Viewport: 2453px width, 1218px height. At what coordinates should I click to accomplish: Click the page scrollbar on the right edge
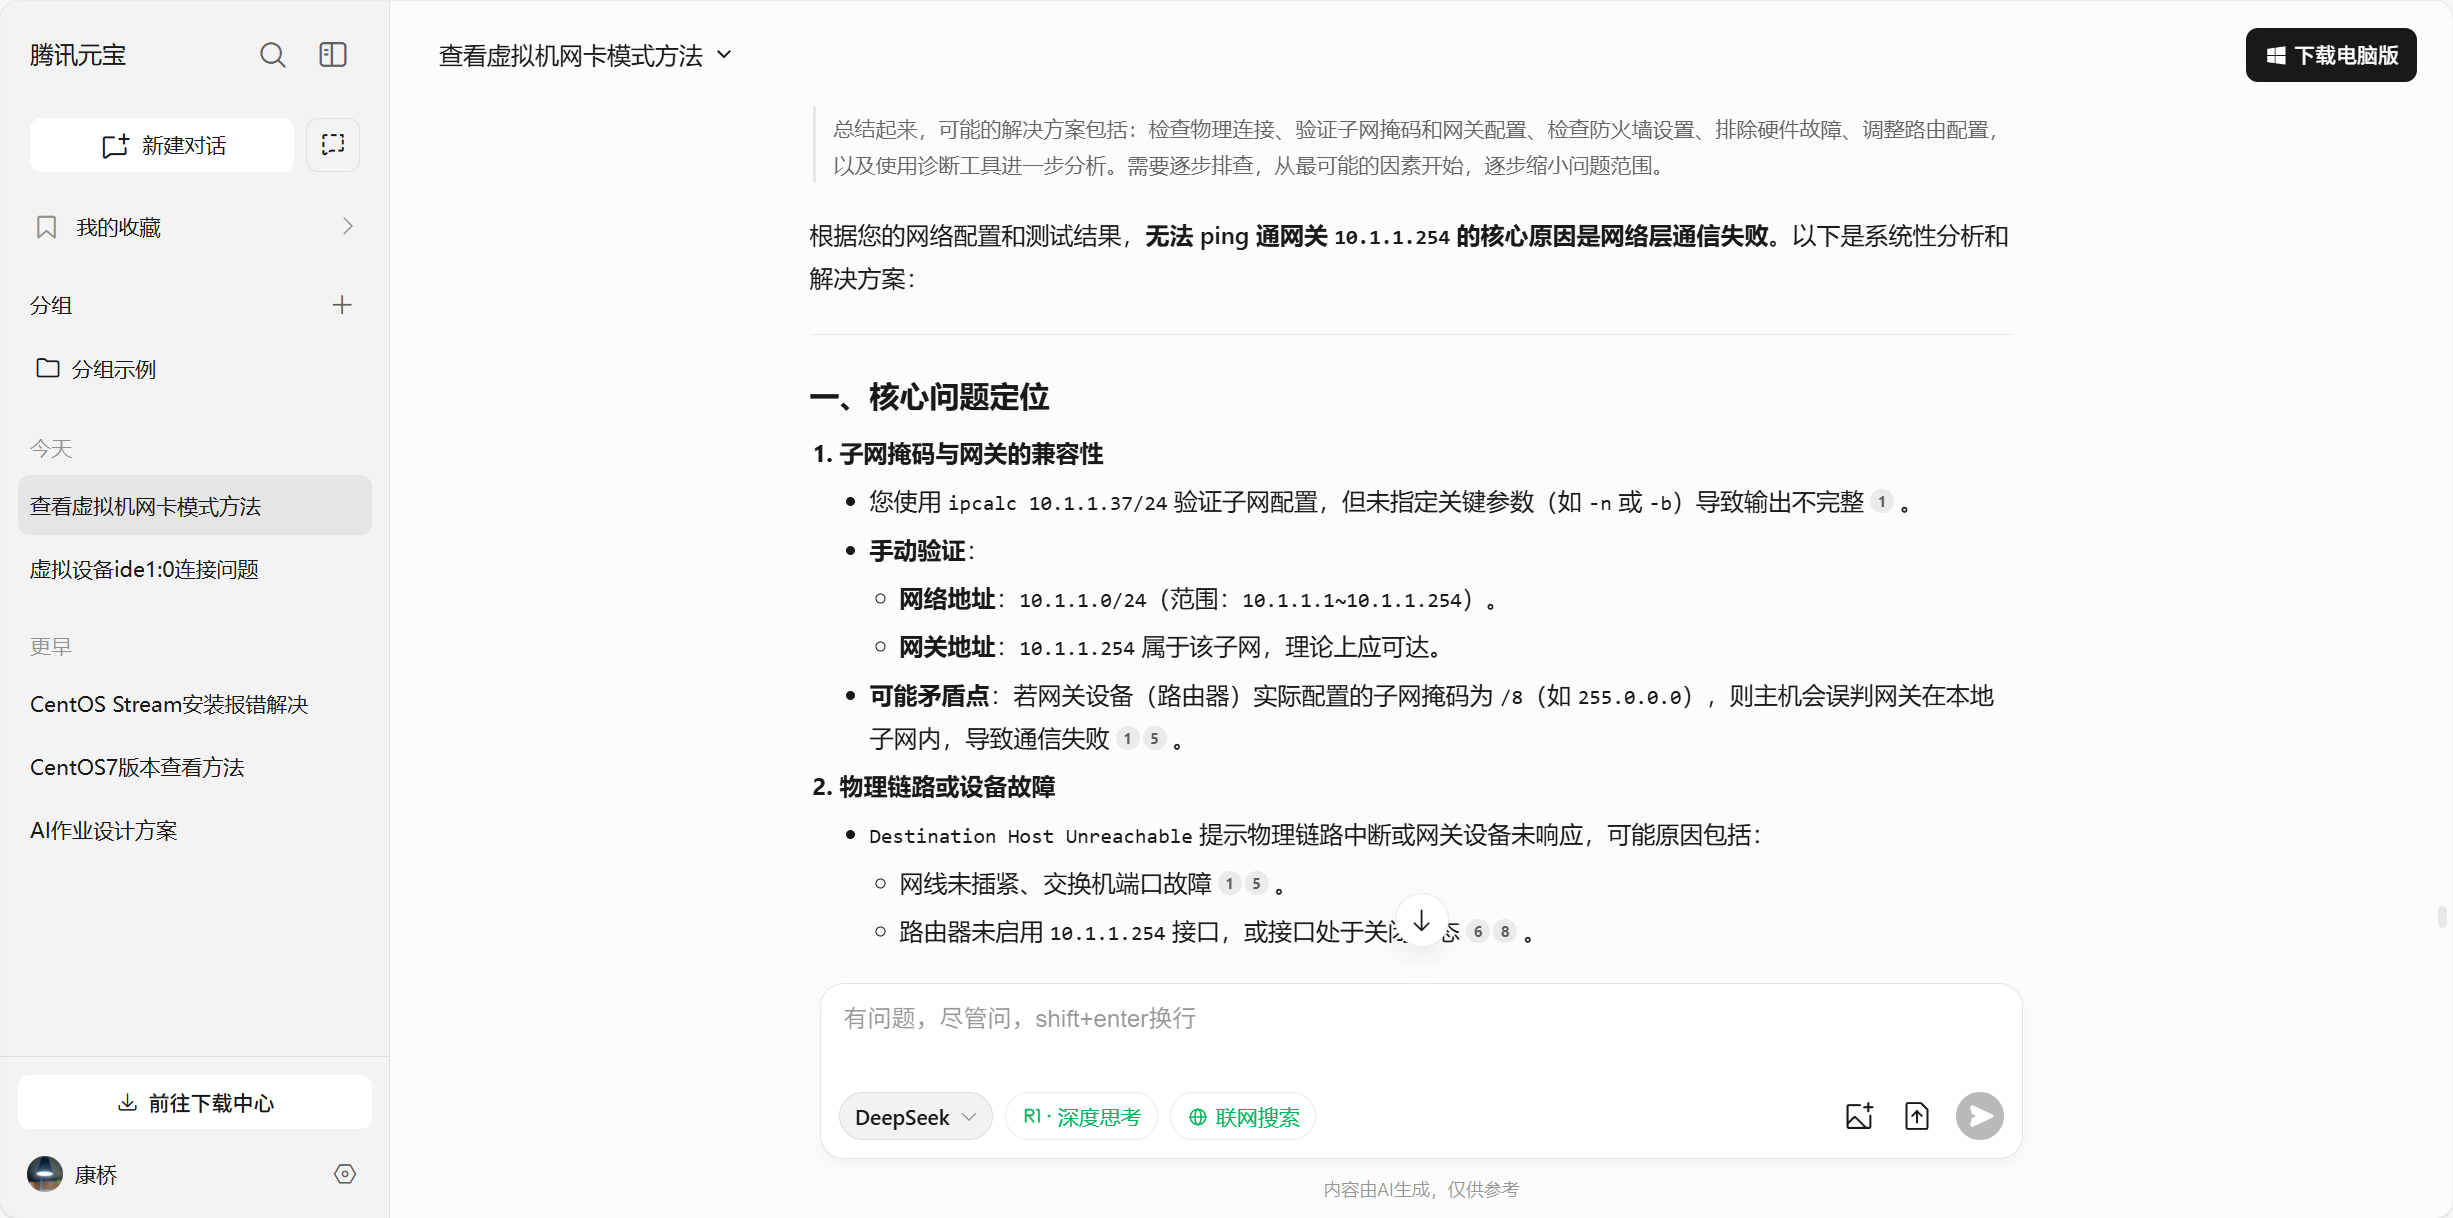coord(2441,917)
